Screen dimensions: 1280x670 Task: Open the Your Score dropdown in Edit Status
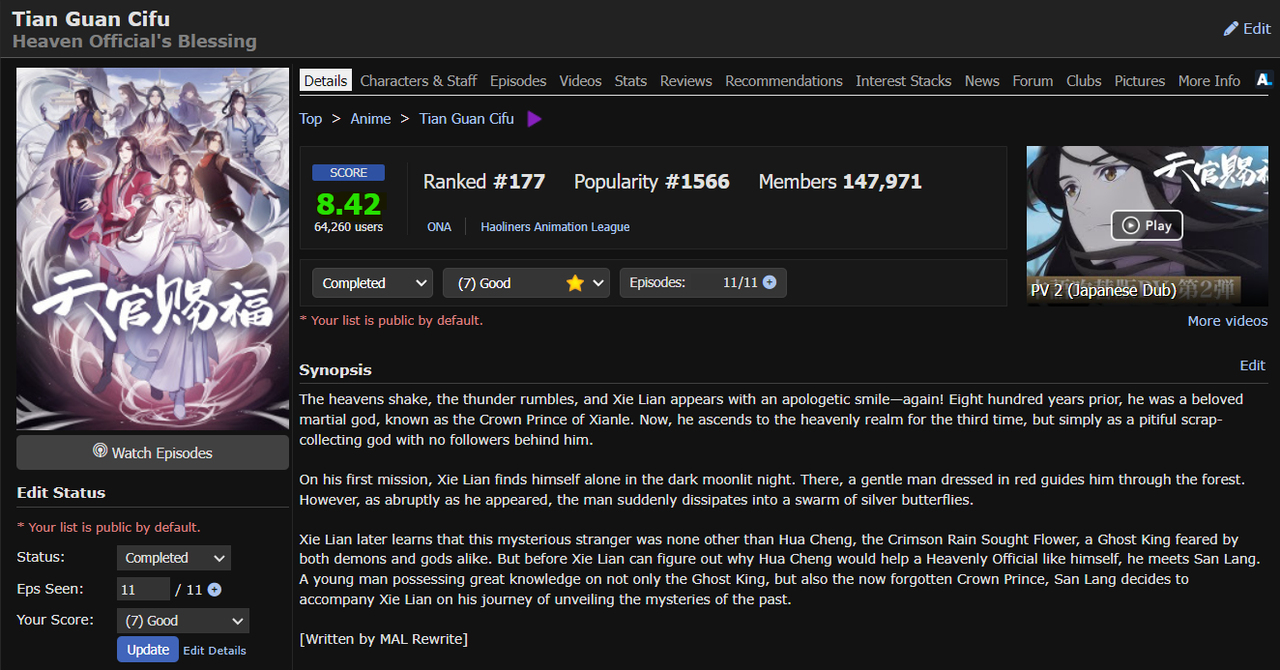tap(183, 621)
